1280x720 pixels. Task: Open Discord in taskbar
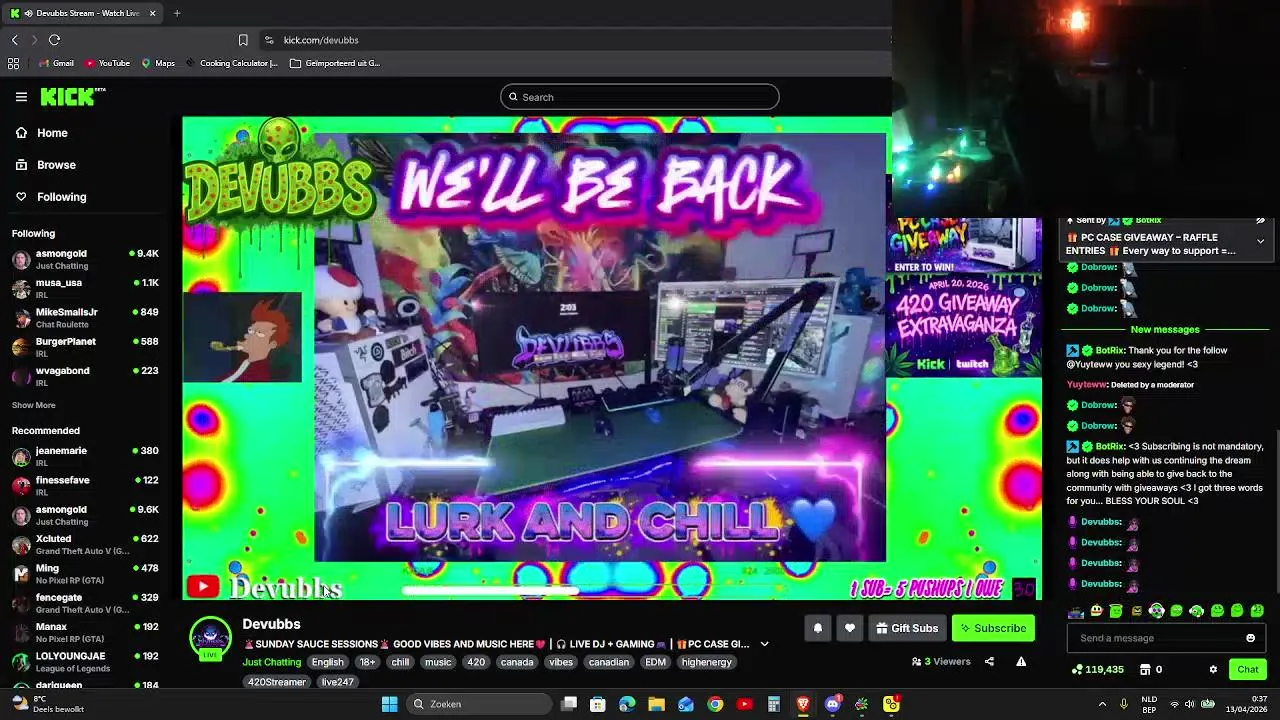tap(833, 704)
